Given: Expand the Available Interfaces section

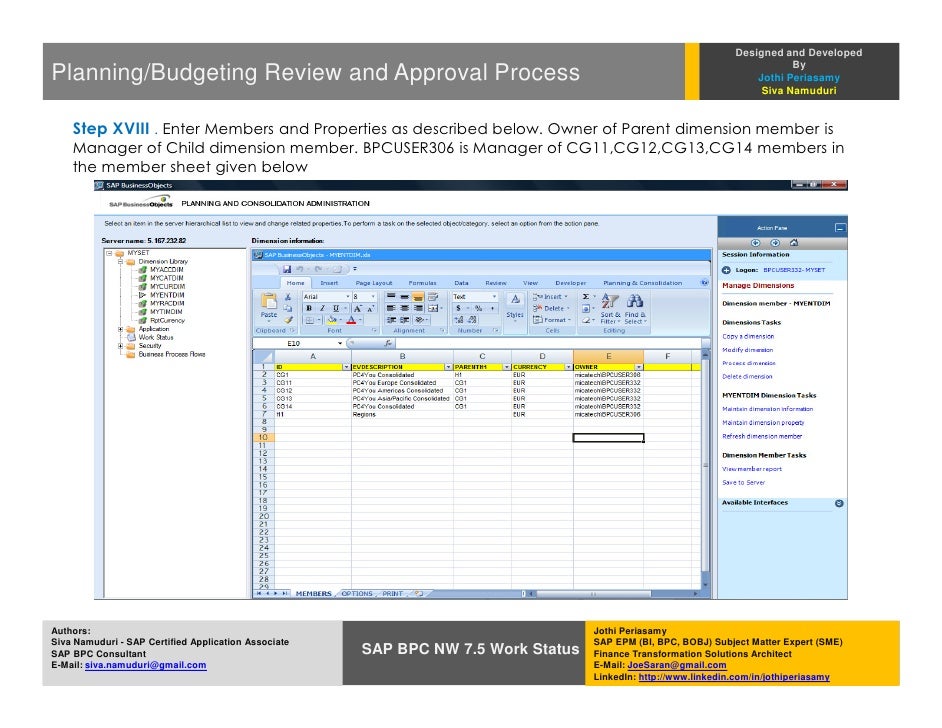Looking at the screenshot, I should (839, 503).
